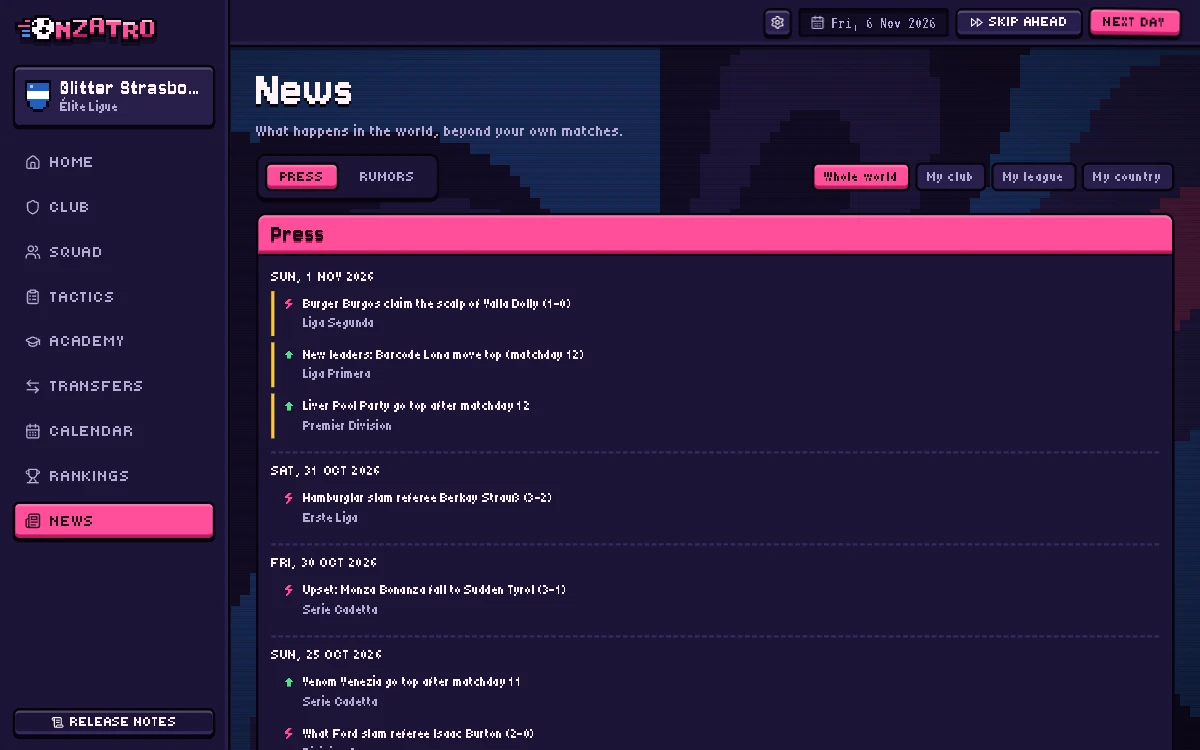The height and width of the screenshot is (750, 1200).
Task: Open Glitter Strasbourg club name
Action: (x=129, y=88)
